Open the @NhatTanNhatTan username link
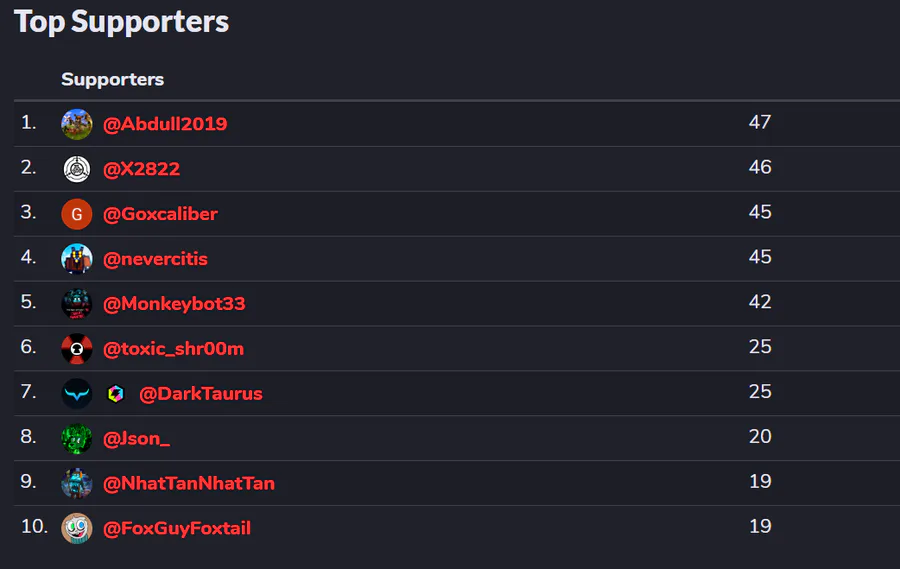The height and width of the screenshot is (569, 900). click(188, 483)
